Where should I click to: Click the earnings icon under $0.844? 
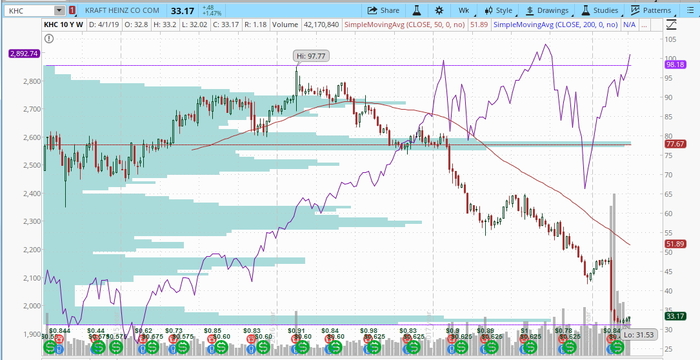[59, 339]
